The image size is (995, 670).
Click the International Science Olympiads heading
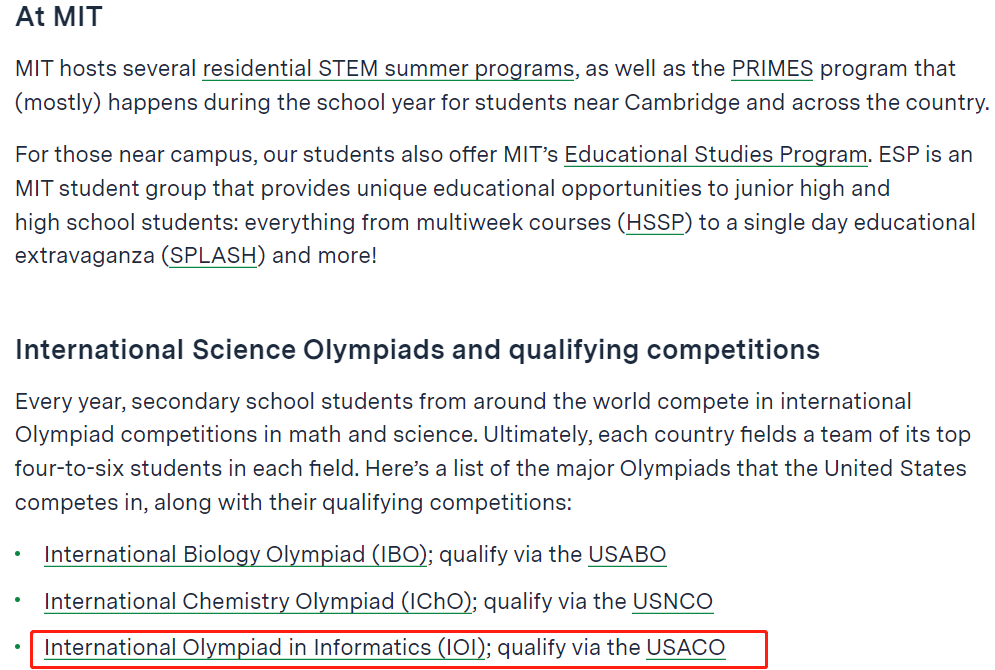tap(417, 350)
